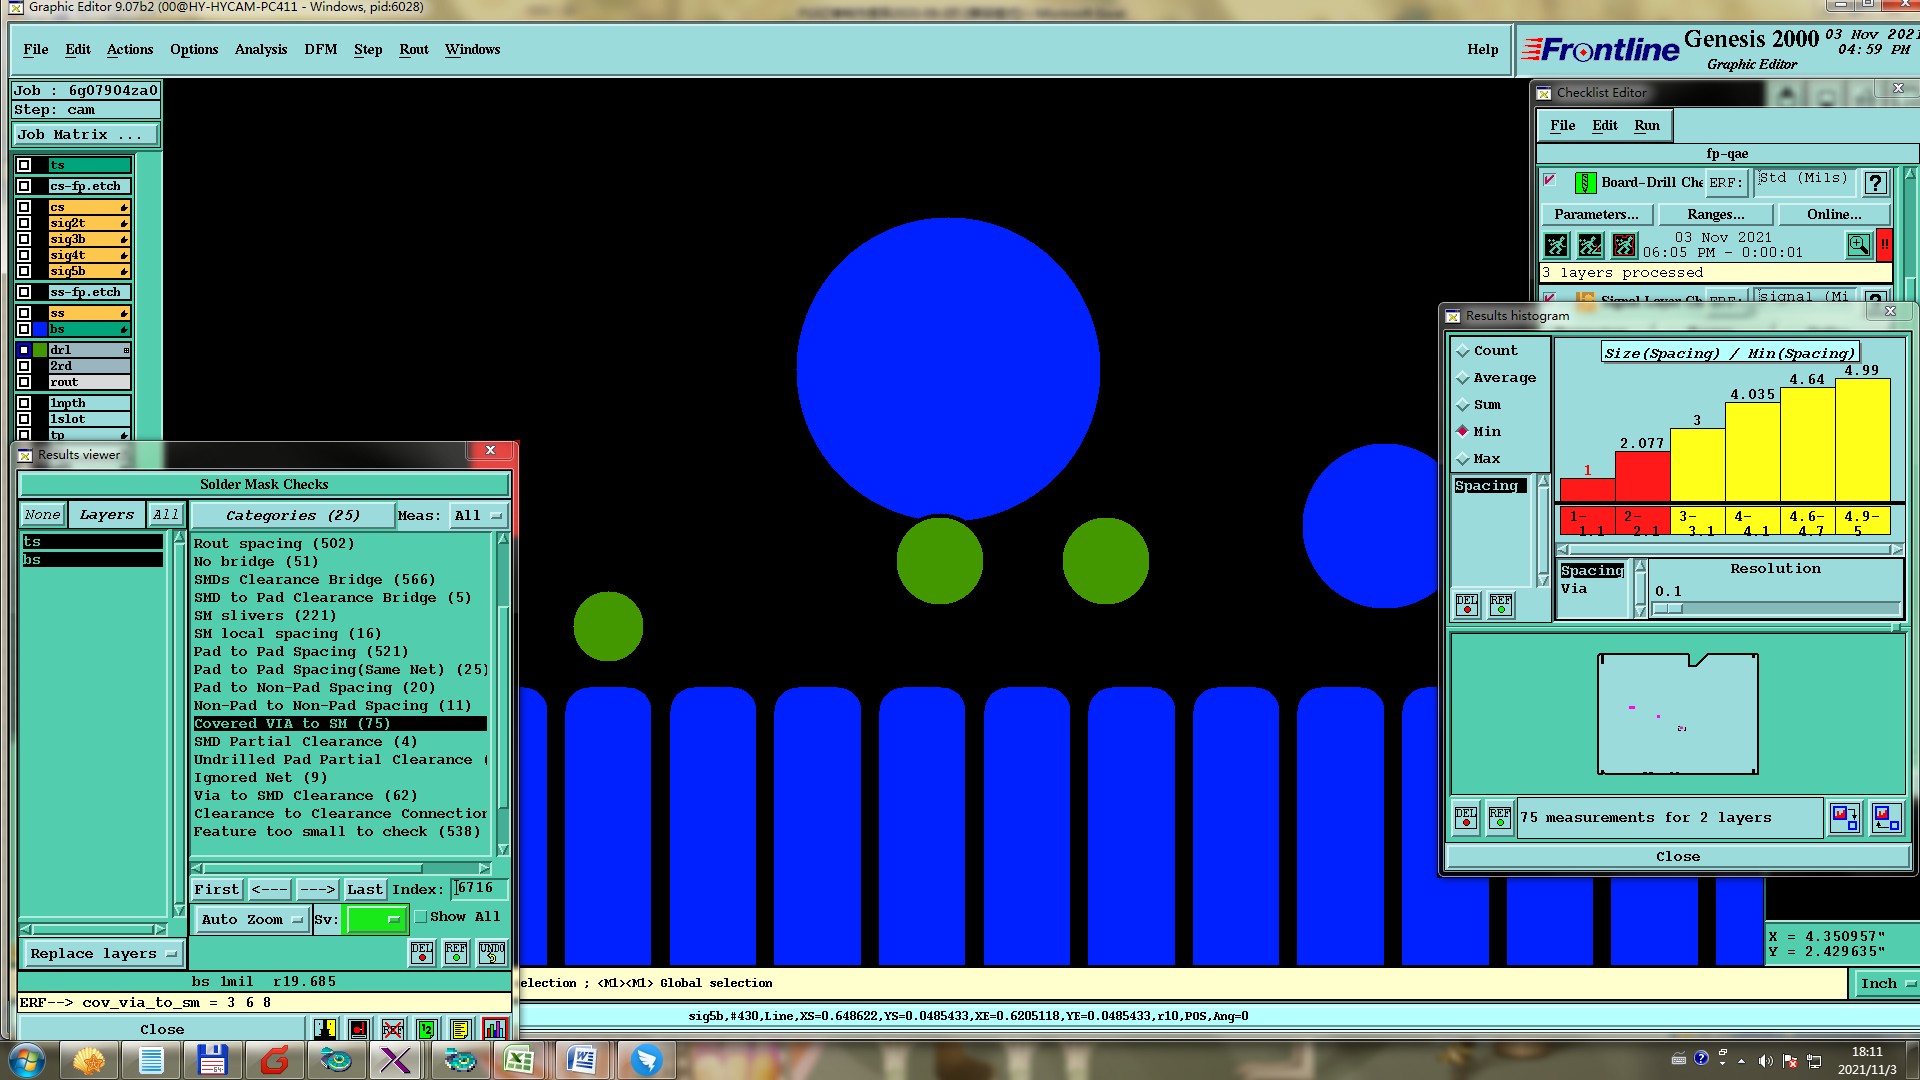Click the question mark help icon for Board-Drill

point(1875,182)
